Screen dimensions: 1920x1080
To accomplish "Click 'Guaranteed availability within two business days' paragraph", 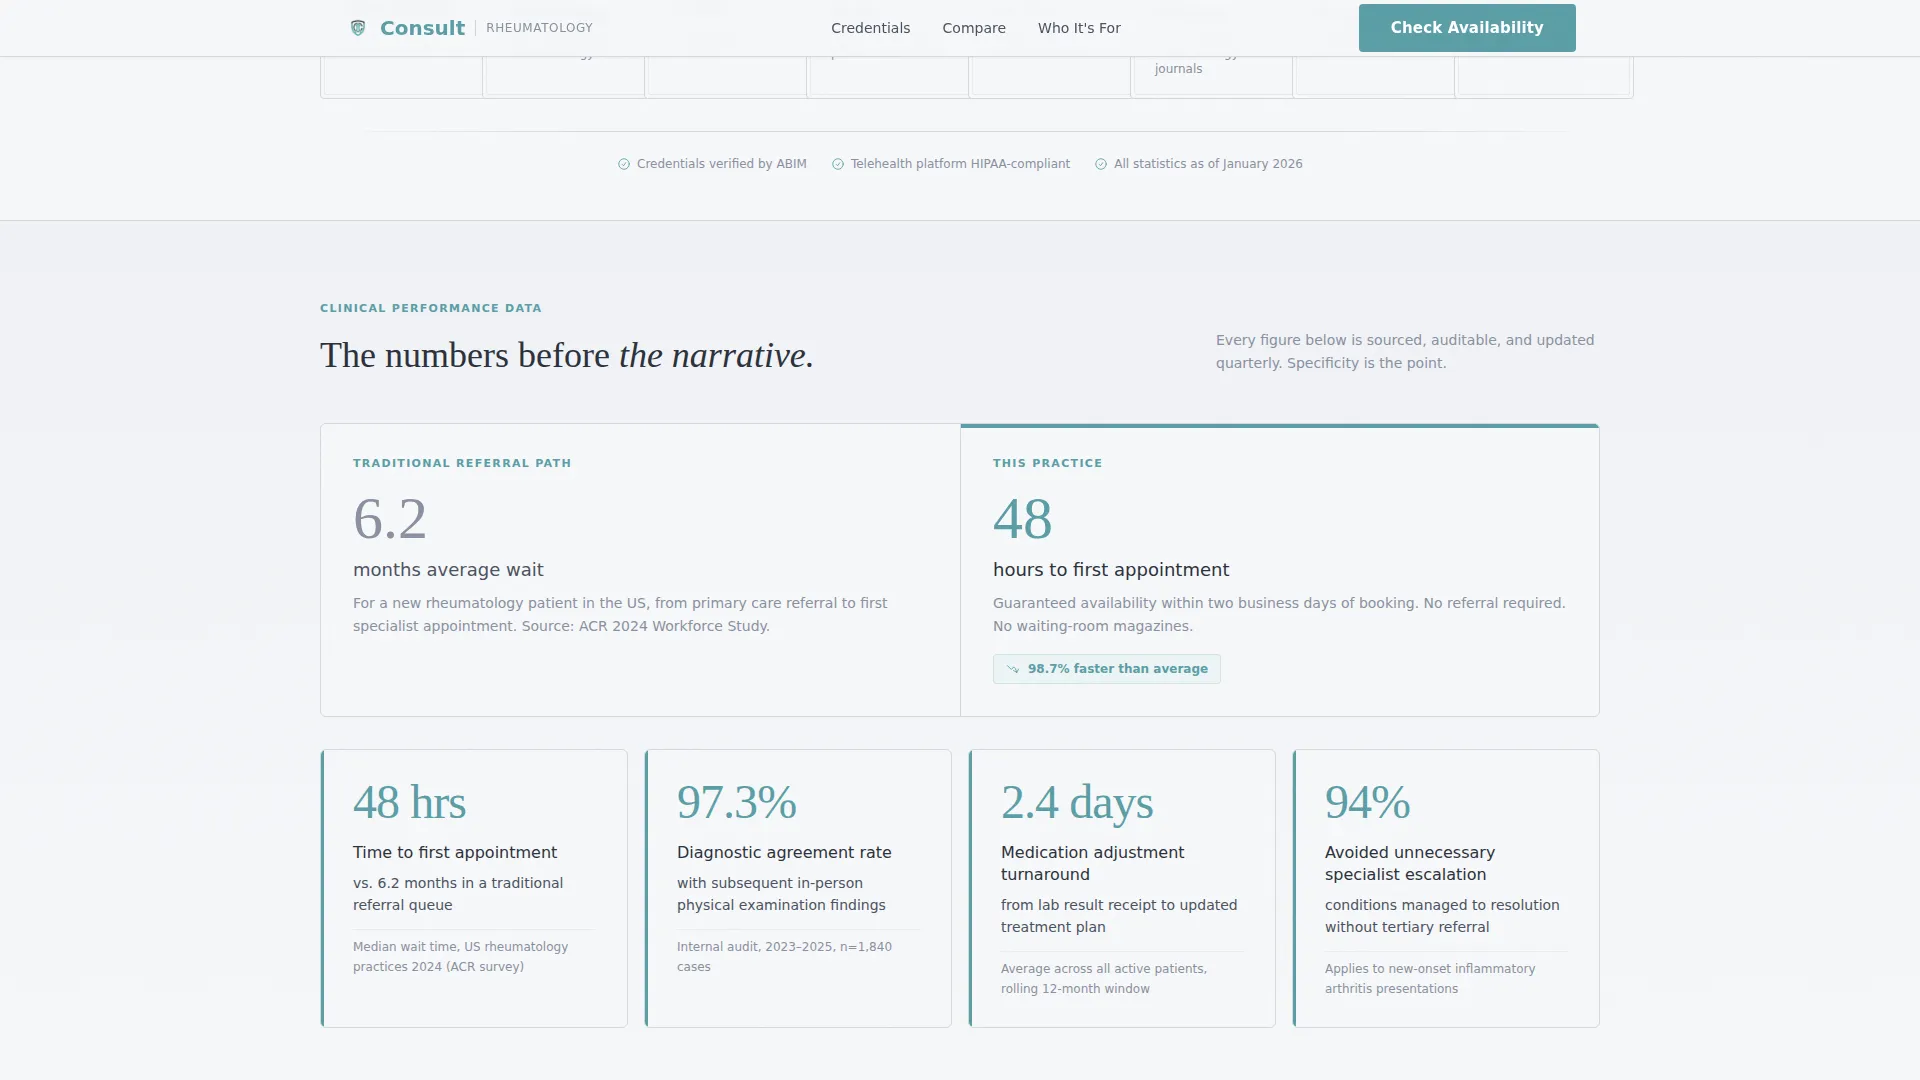I will tap(1279, 614).
